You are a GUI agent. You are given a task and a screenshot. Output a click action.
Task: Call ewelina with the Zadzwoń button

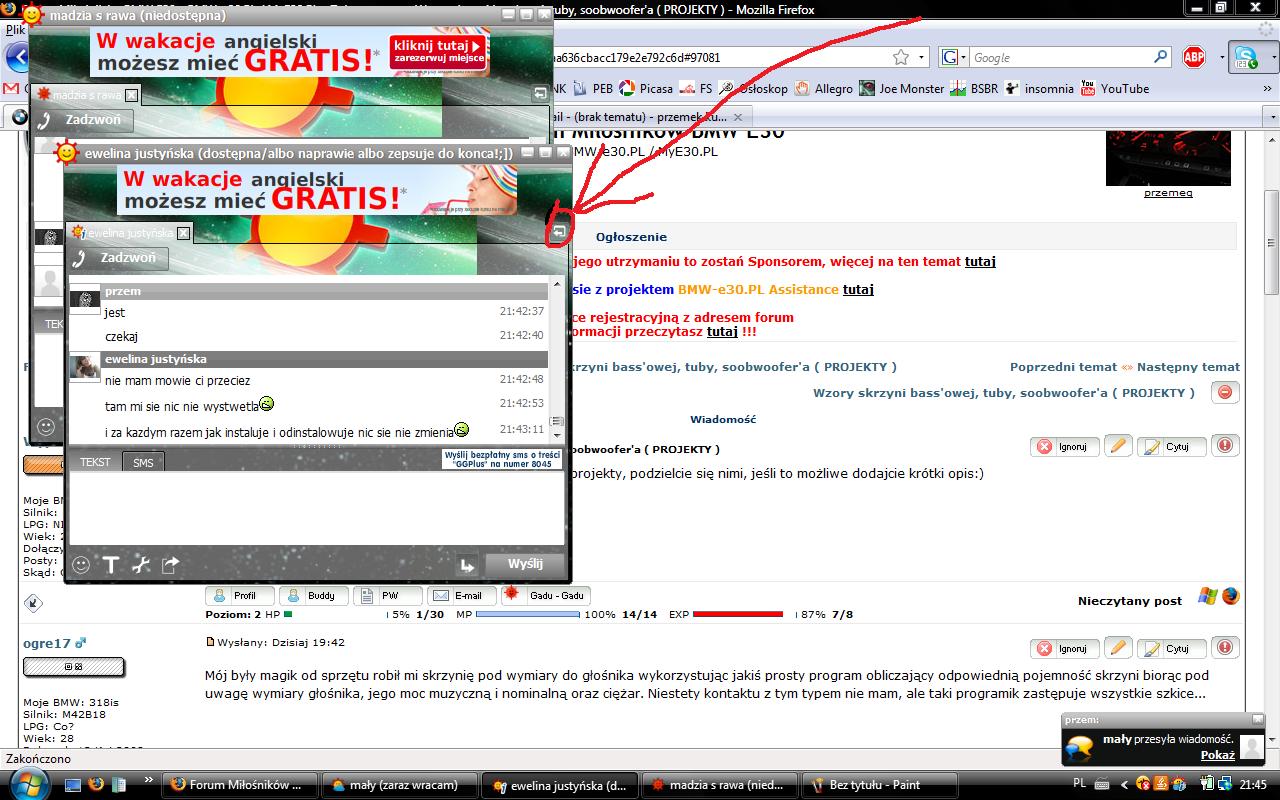pyautogui.click(x=119, y=258)
